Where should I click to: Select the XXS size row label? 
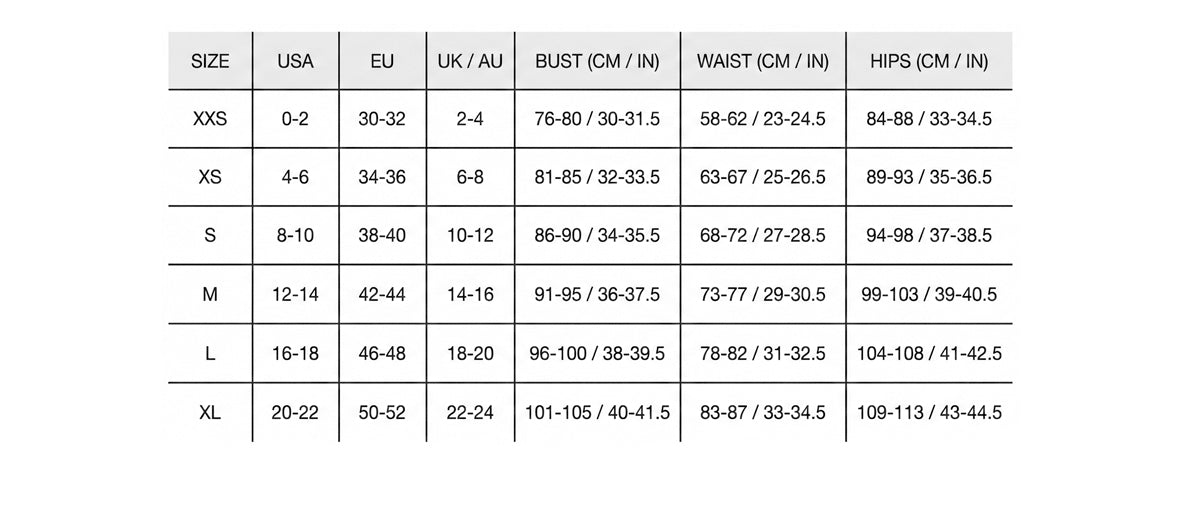click(x=210, y=119)
